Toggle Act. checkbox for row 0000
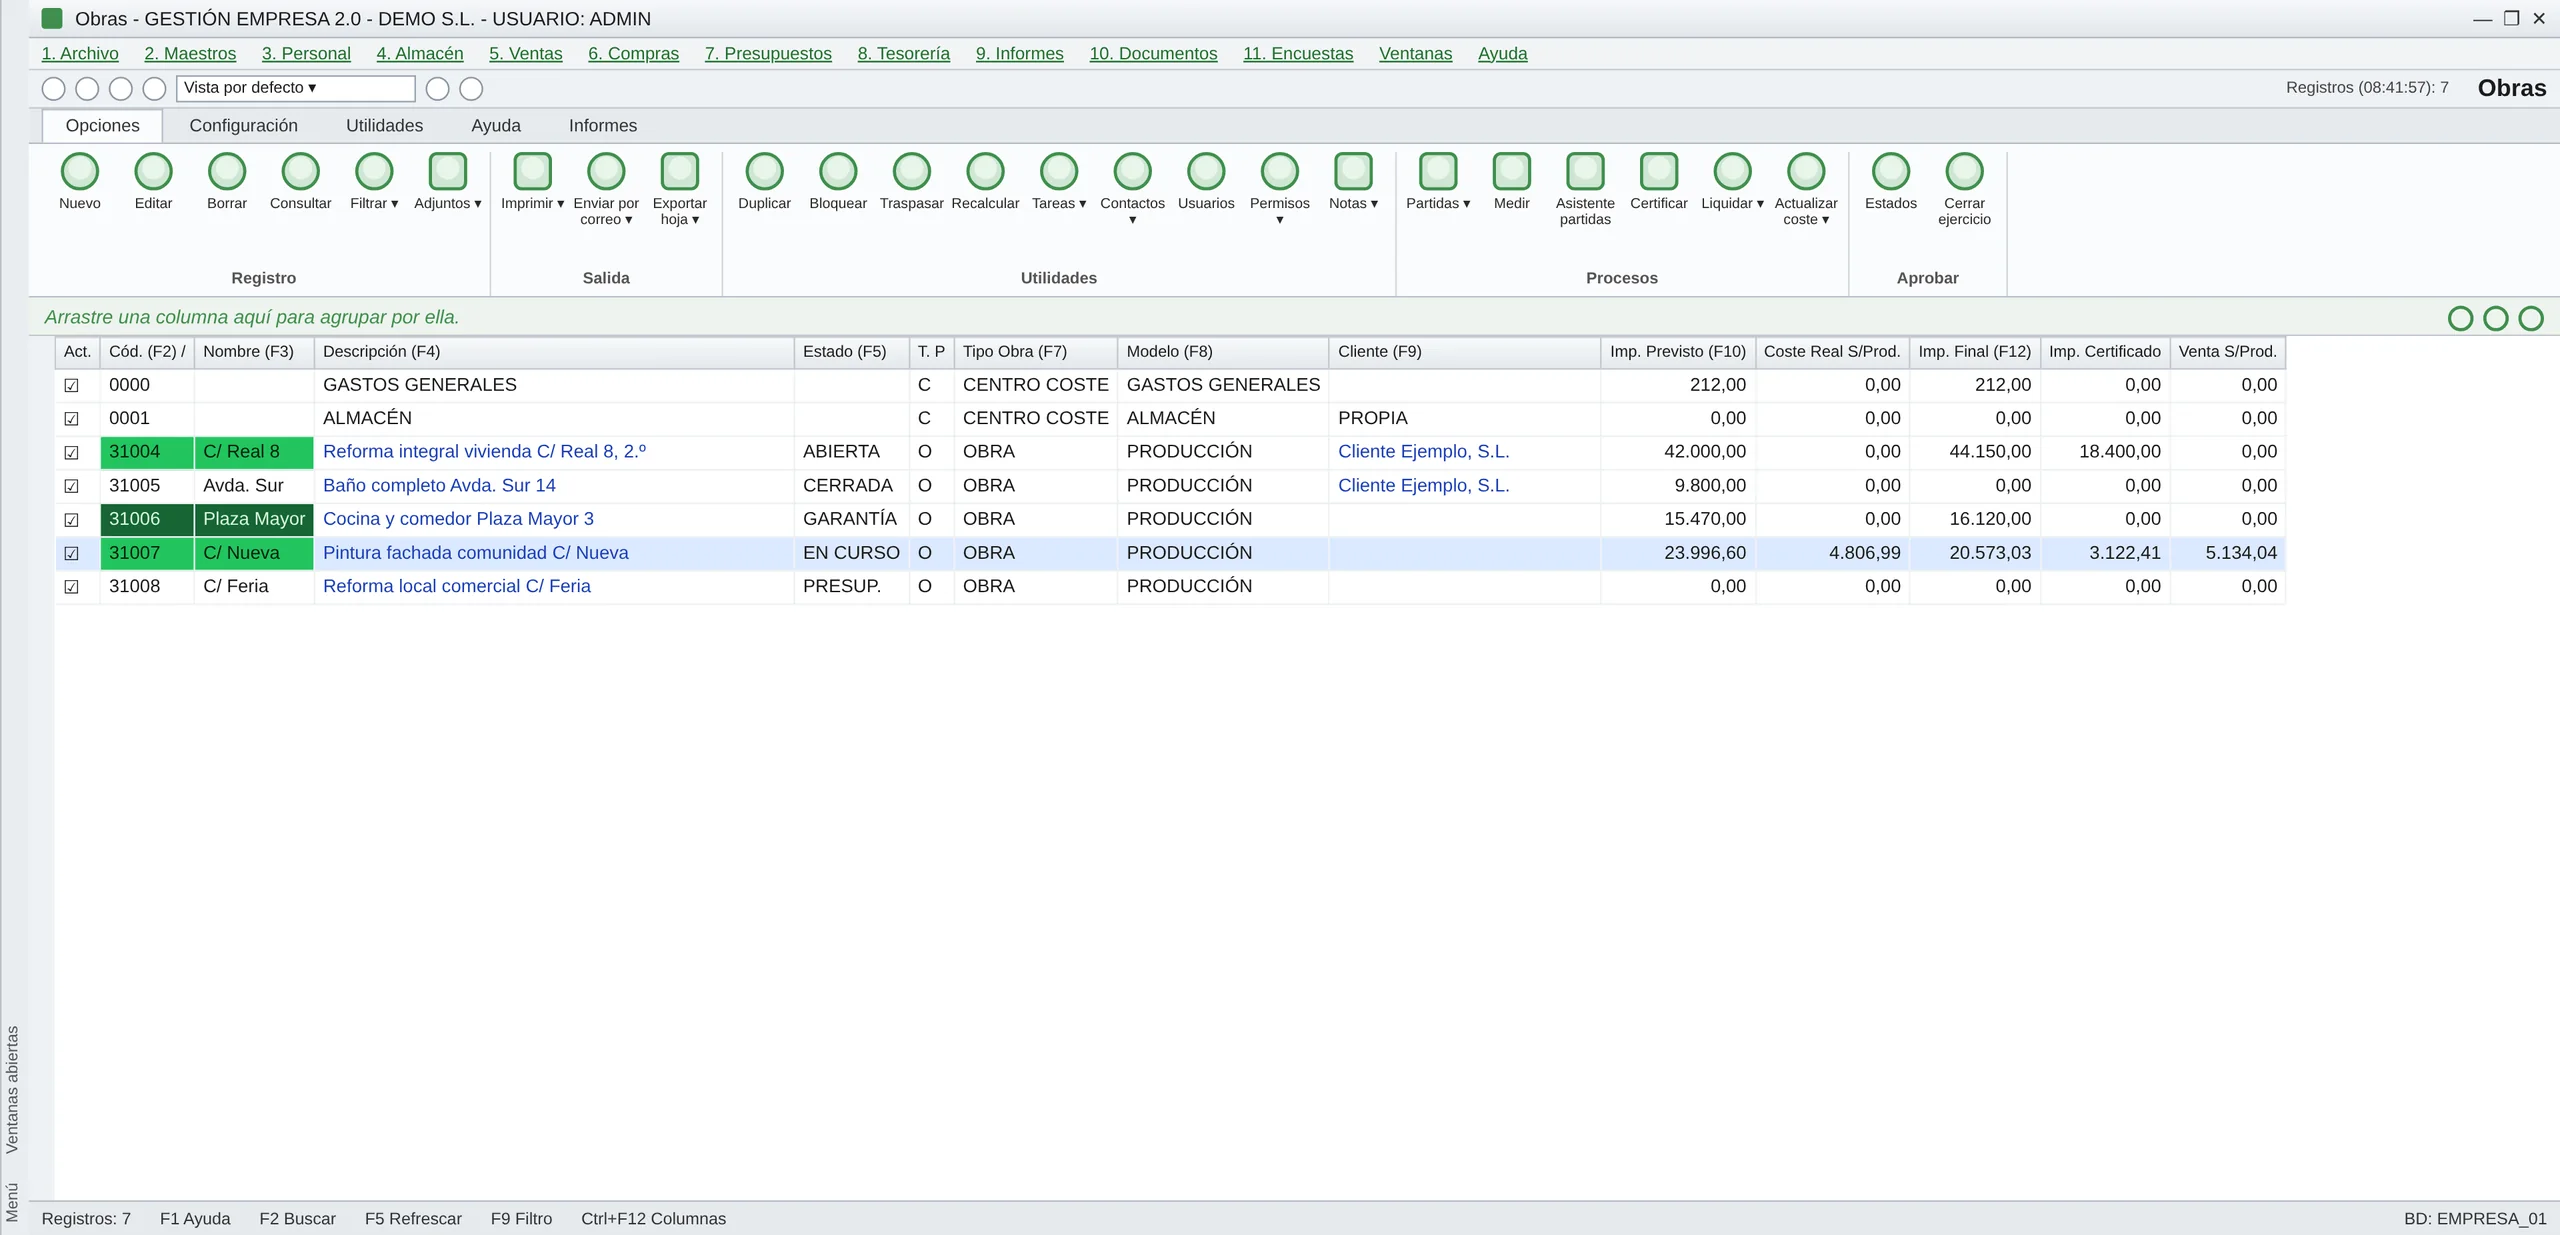This screenshot has height=1235, width=2560. 71,385
